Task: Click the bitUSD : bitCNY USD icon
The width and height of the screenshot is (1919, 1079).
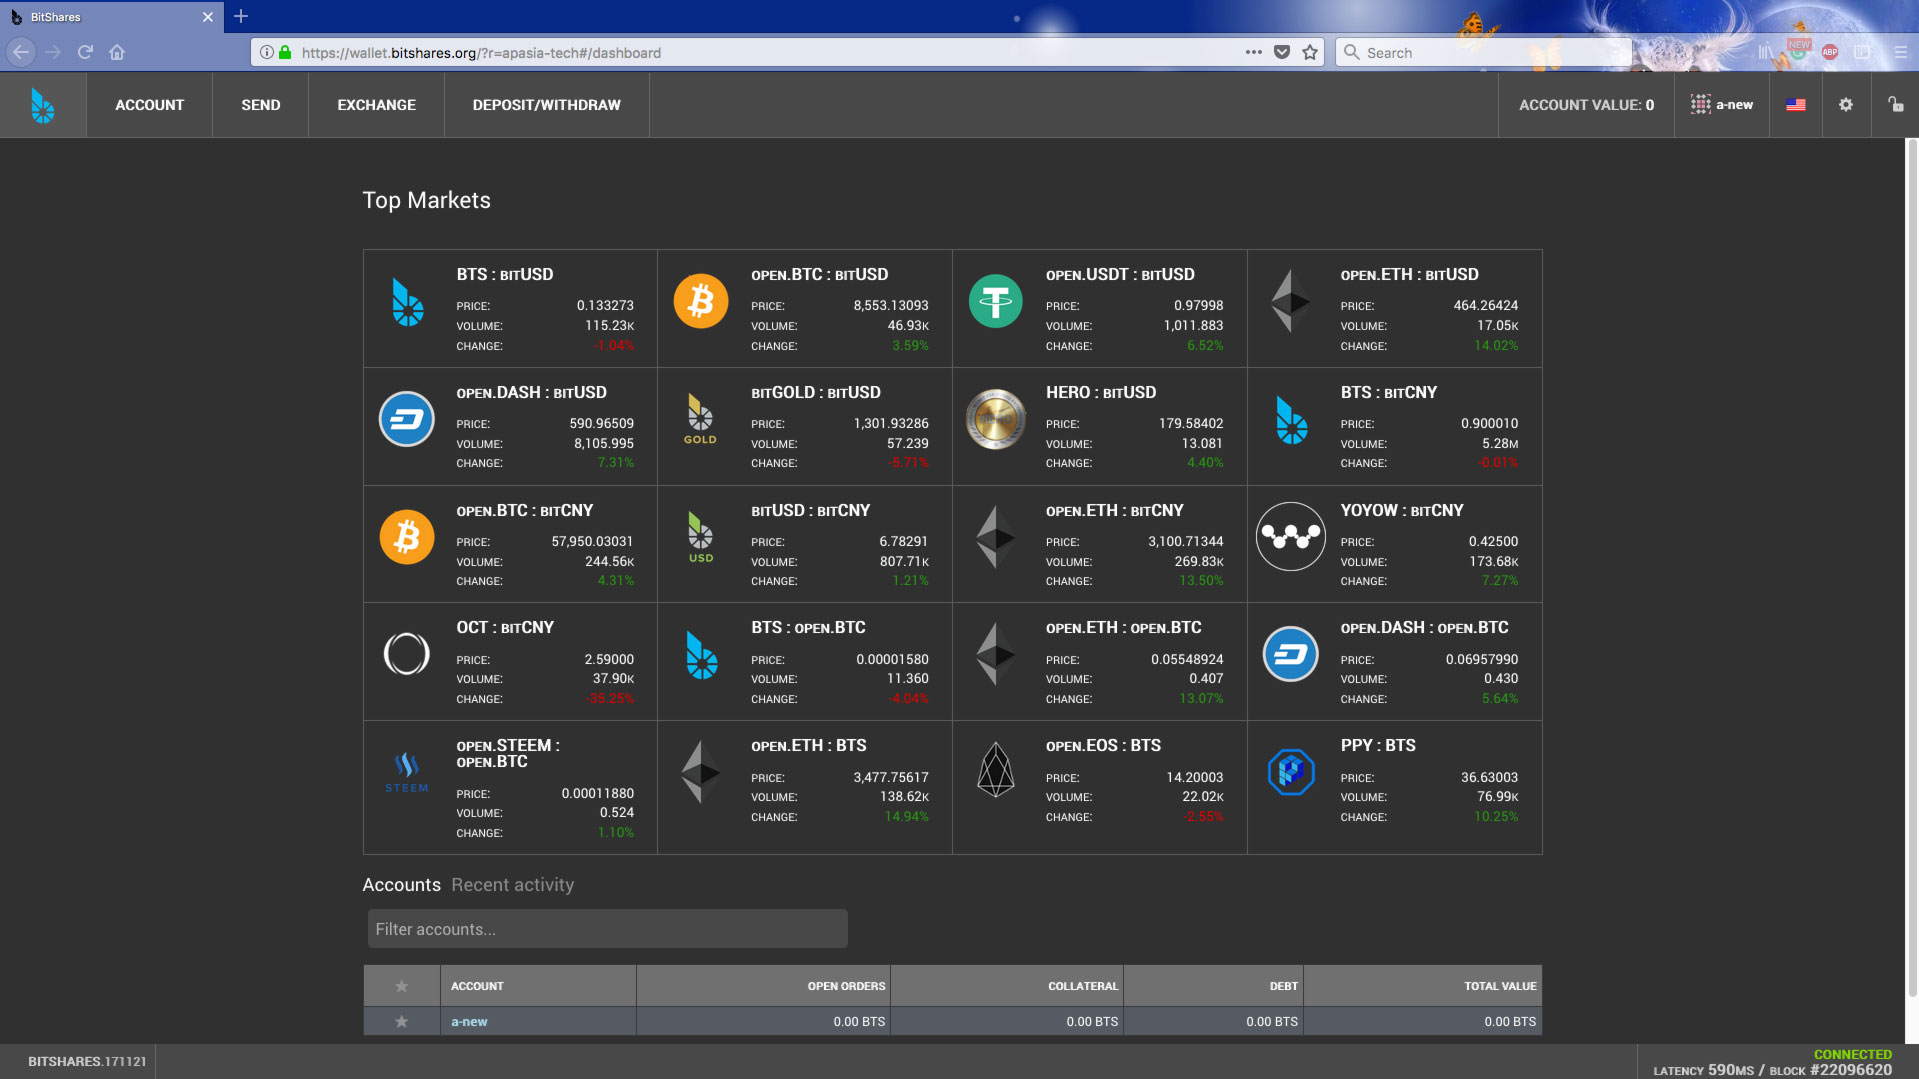Action: (x=701, y=537)
